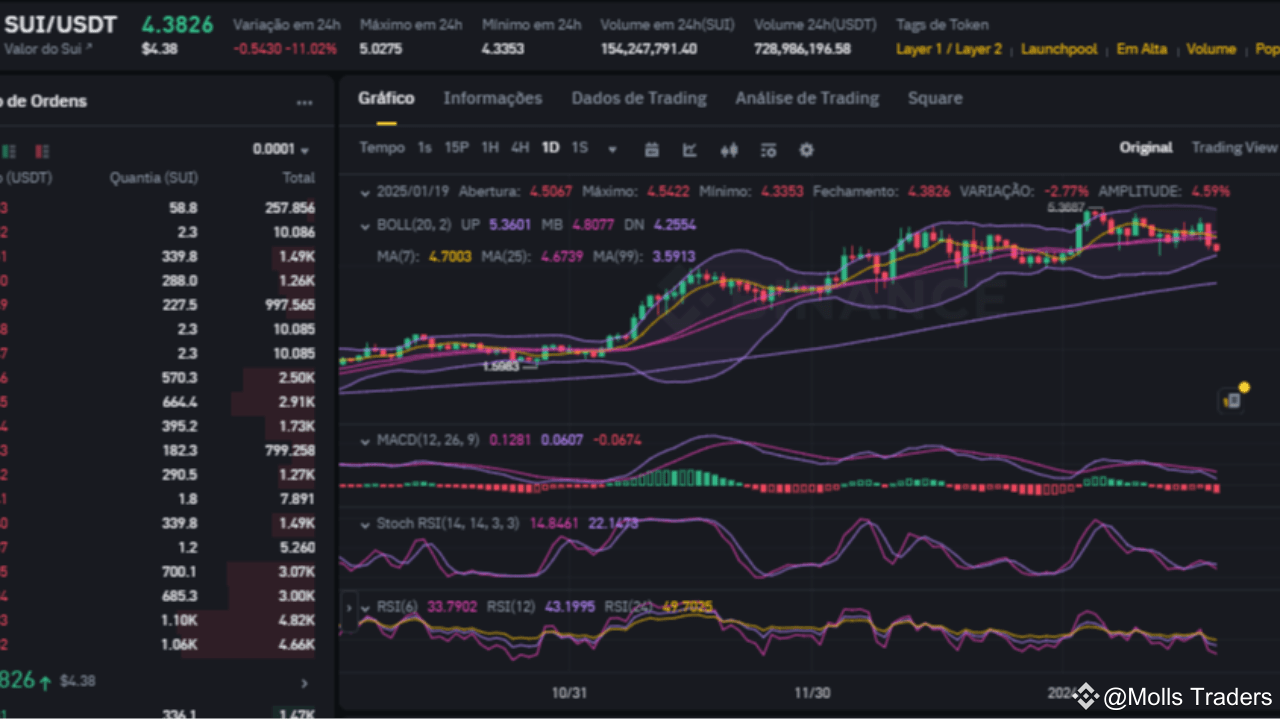This screenshot has width=1280, height=720.
Task: Change candlestick chart type icon
Action: [x=729, y=150]
